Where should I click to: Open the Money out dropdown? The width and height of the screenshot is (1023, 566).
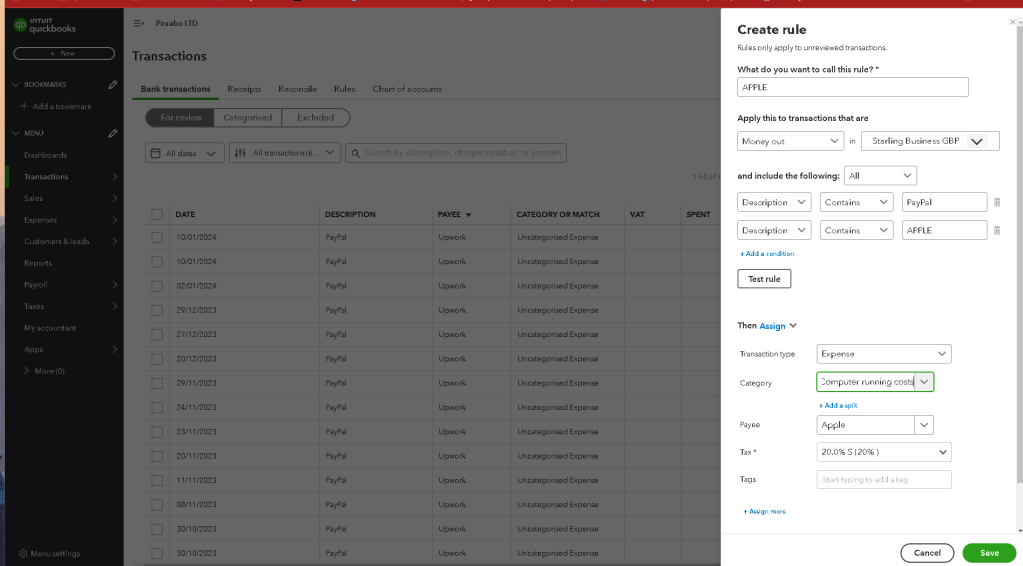[x=790, y=141]
